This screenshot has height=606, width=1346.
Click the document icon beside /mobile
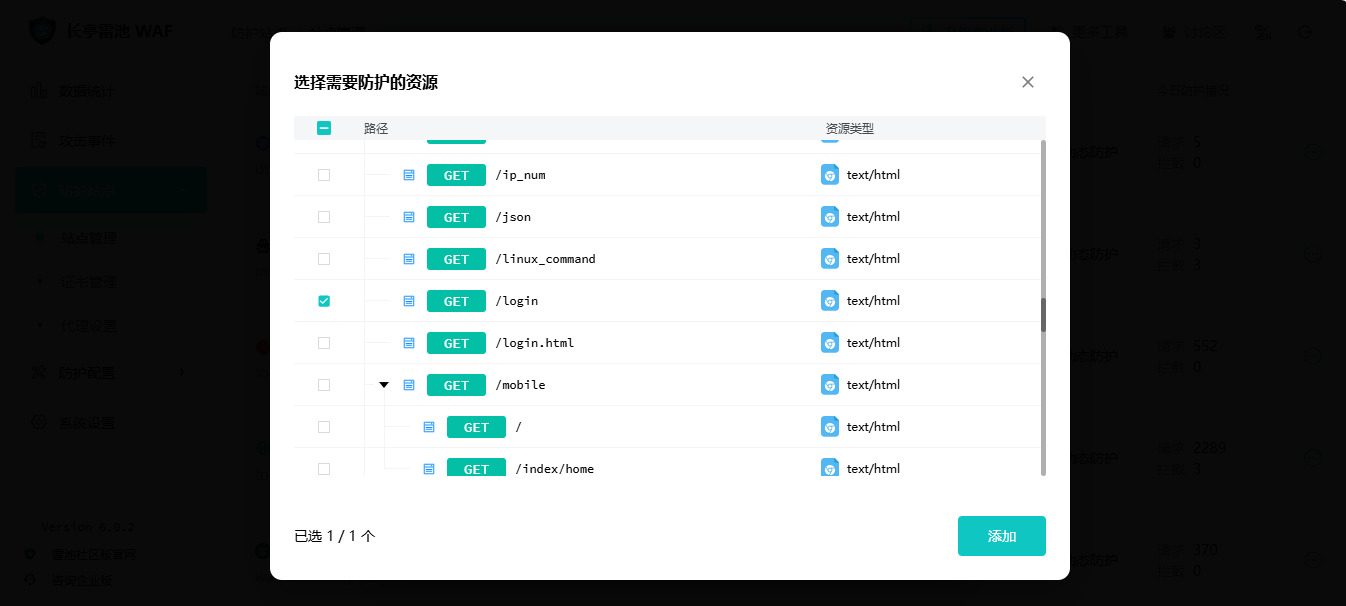[x=409, y=385]
